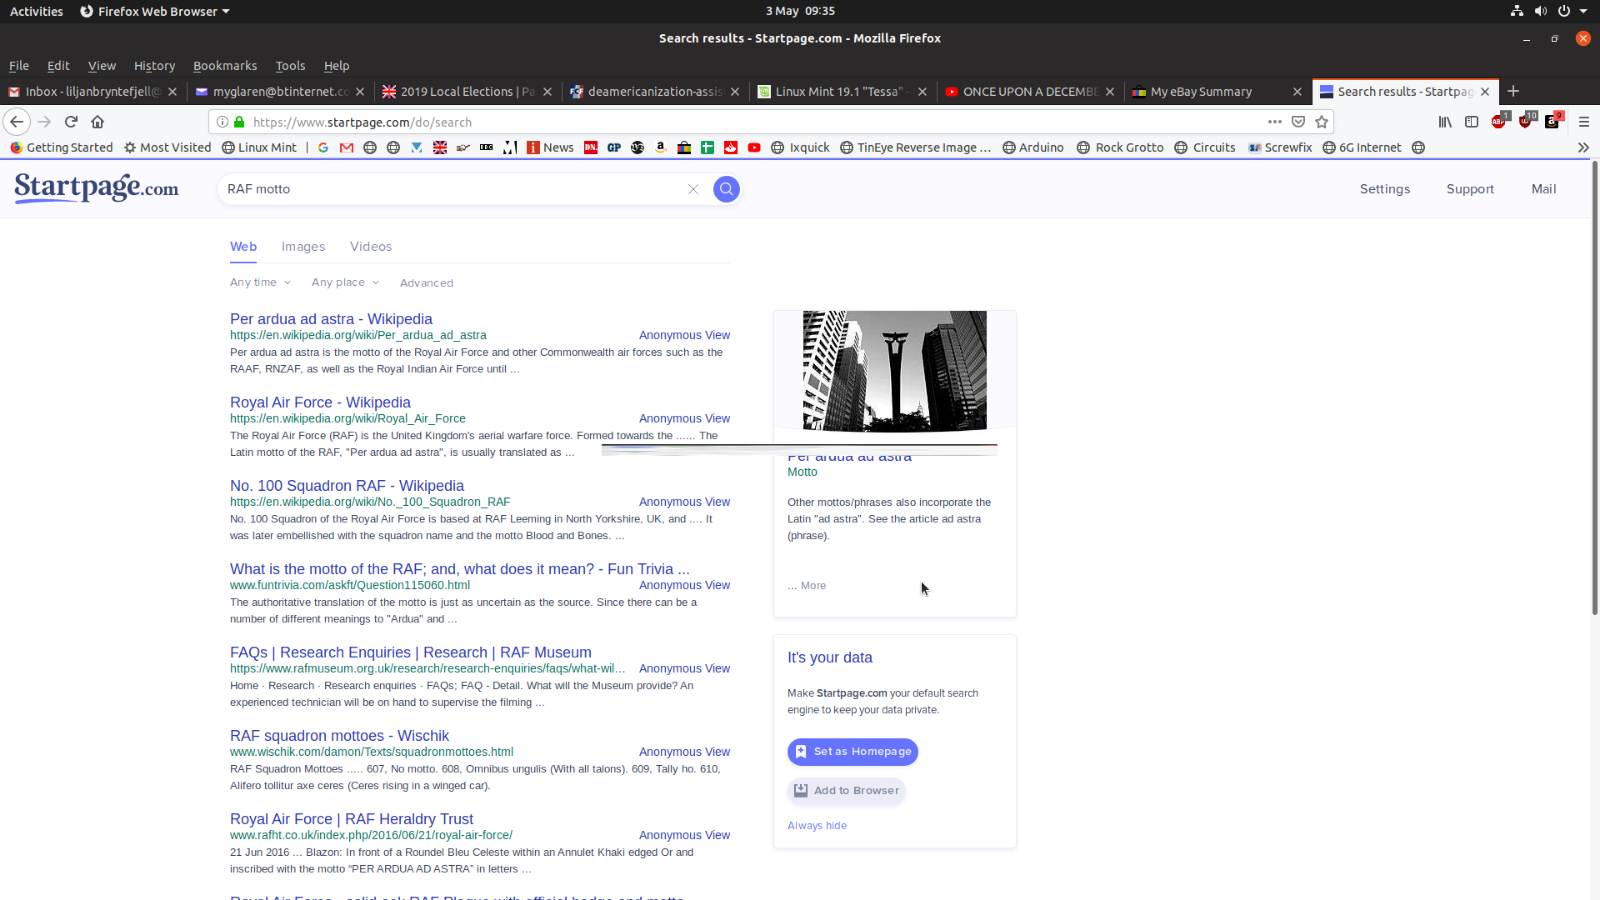Open the History menu
The width and height of the screenshot is (1600, 900).
(x=154, y=66)
